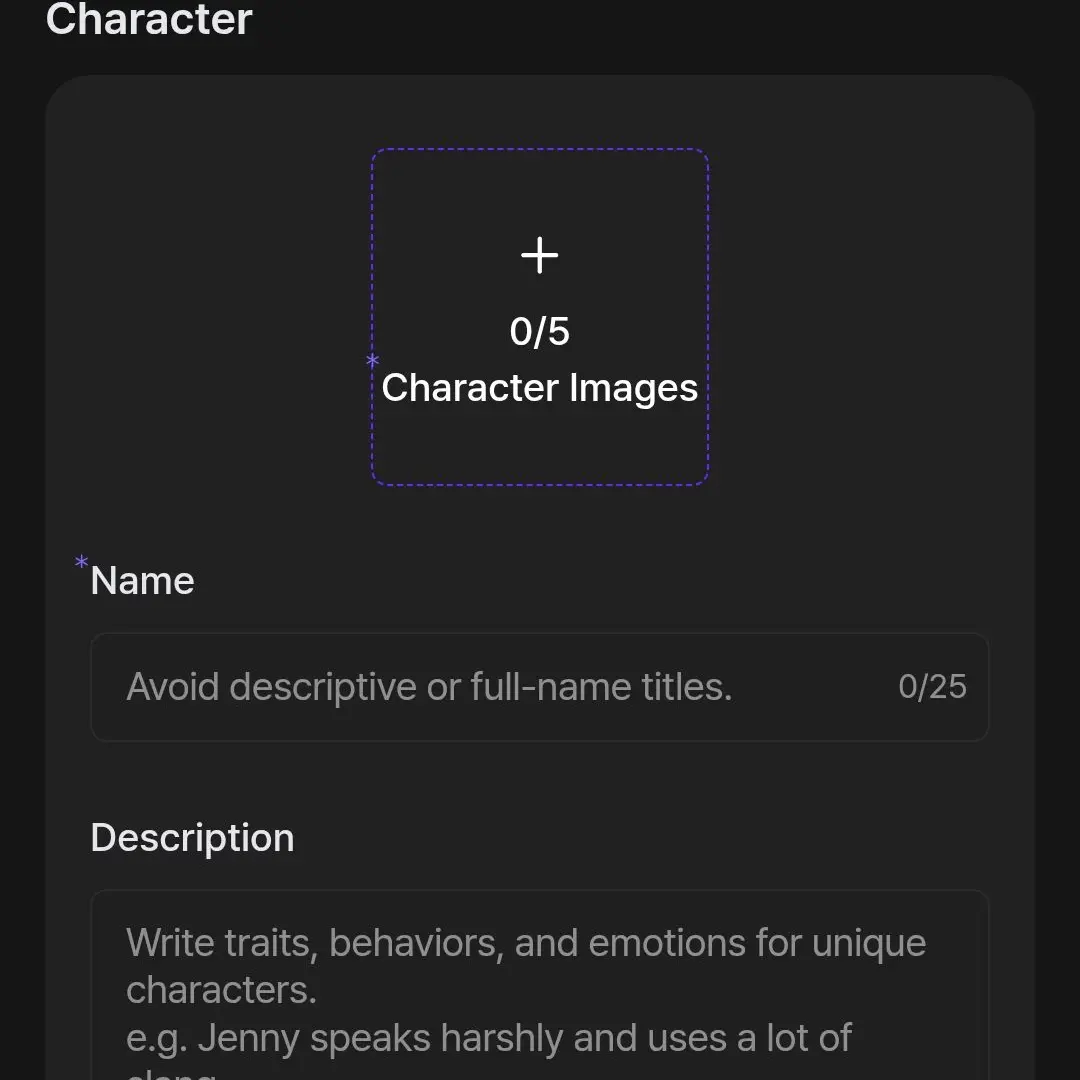
Task: Focus the Name input field
Action: tap(539, 687)
